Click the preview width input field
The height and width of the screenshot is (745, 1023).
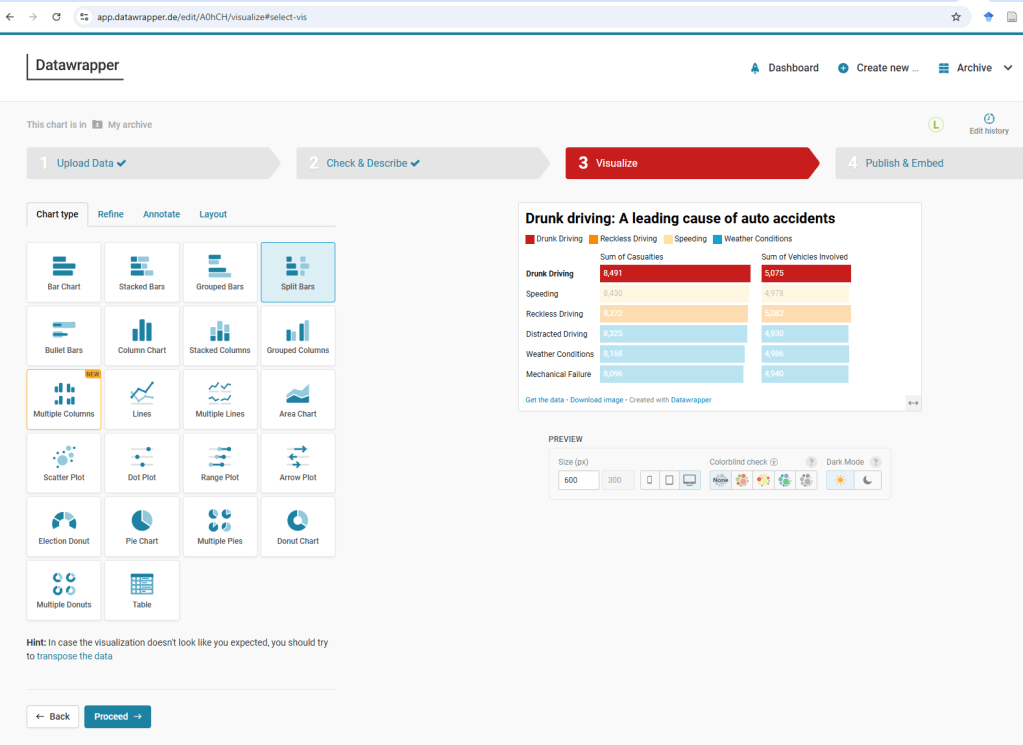point(579,480)
